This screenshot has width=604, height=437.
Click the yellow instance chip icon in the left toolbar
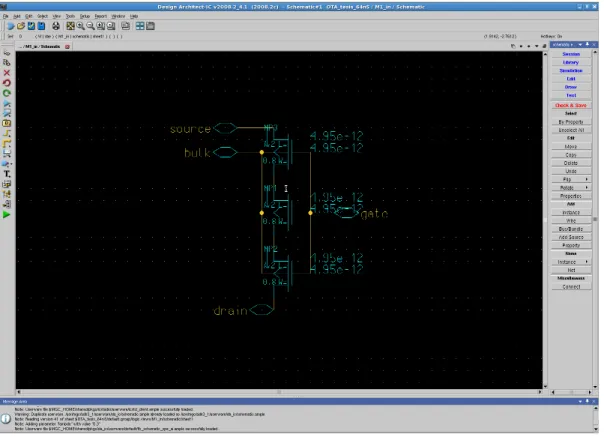point(7,123)
